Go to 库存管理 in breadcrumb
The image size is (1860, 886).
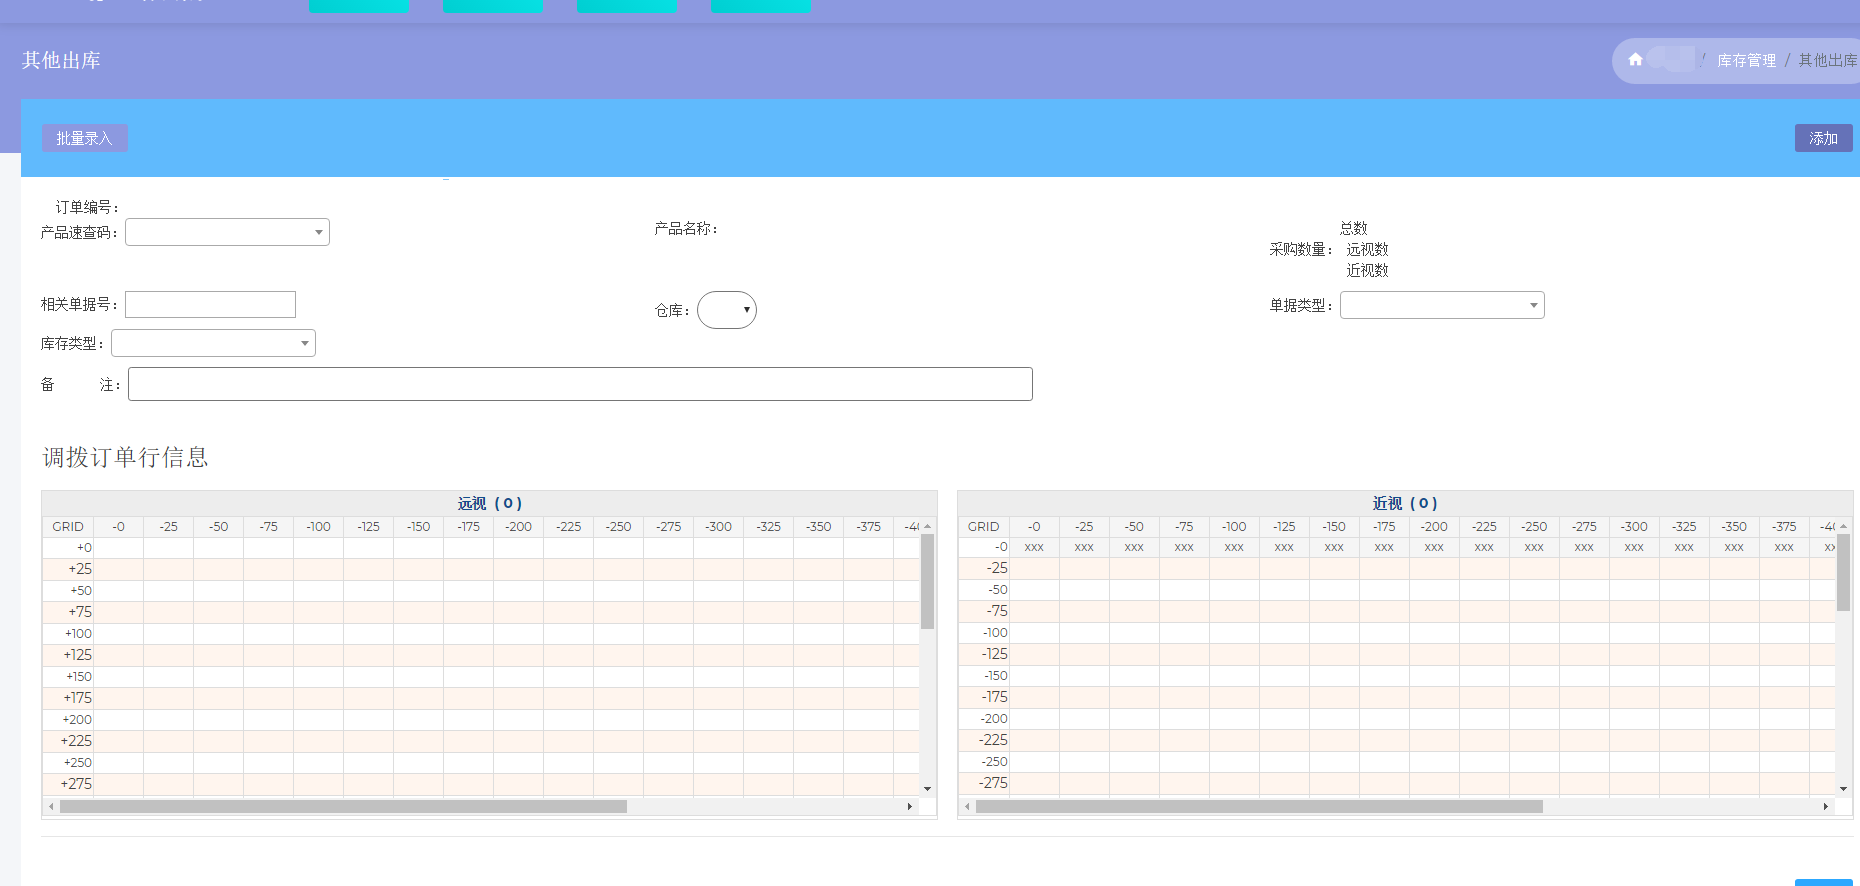1746,60
